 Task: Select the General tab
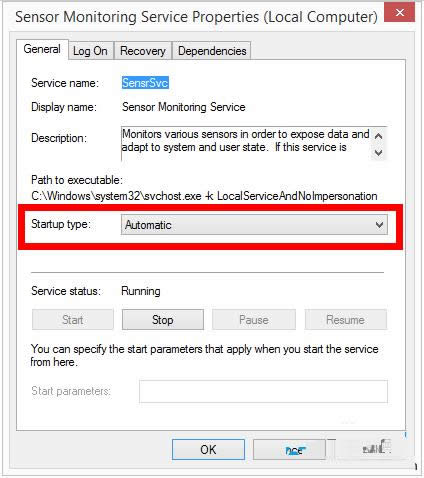(42, 49)
